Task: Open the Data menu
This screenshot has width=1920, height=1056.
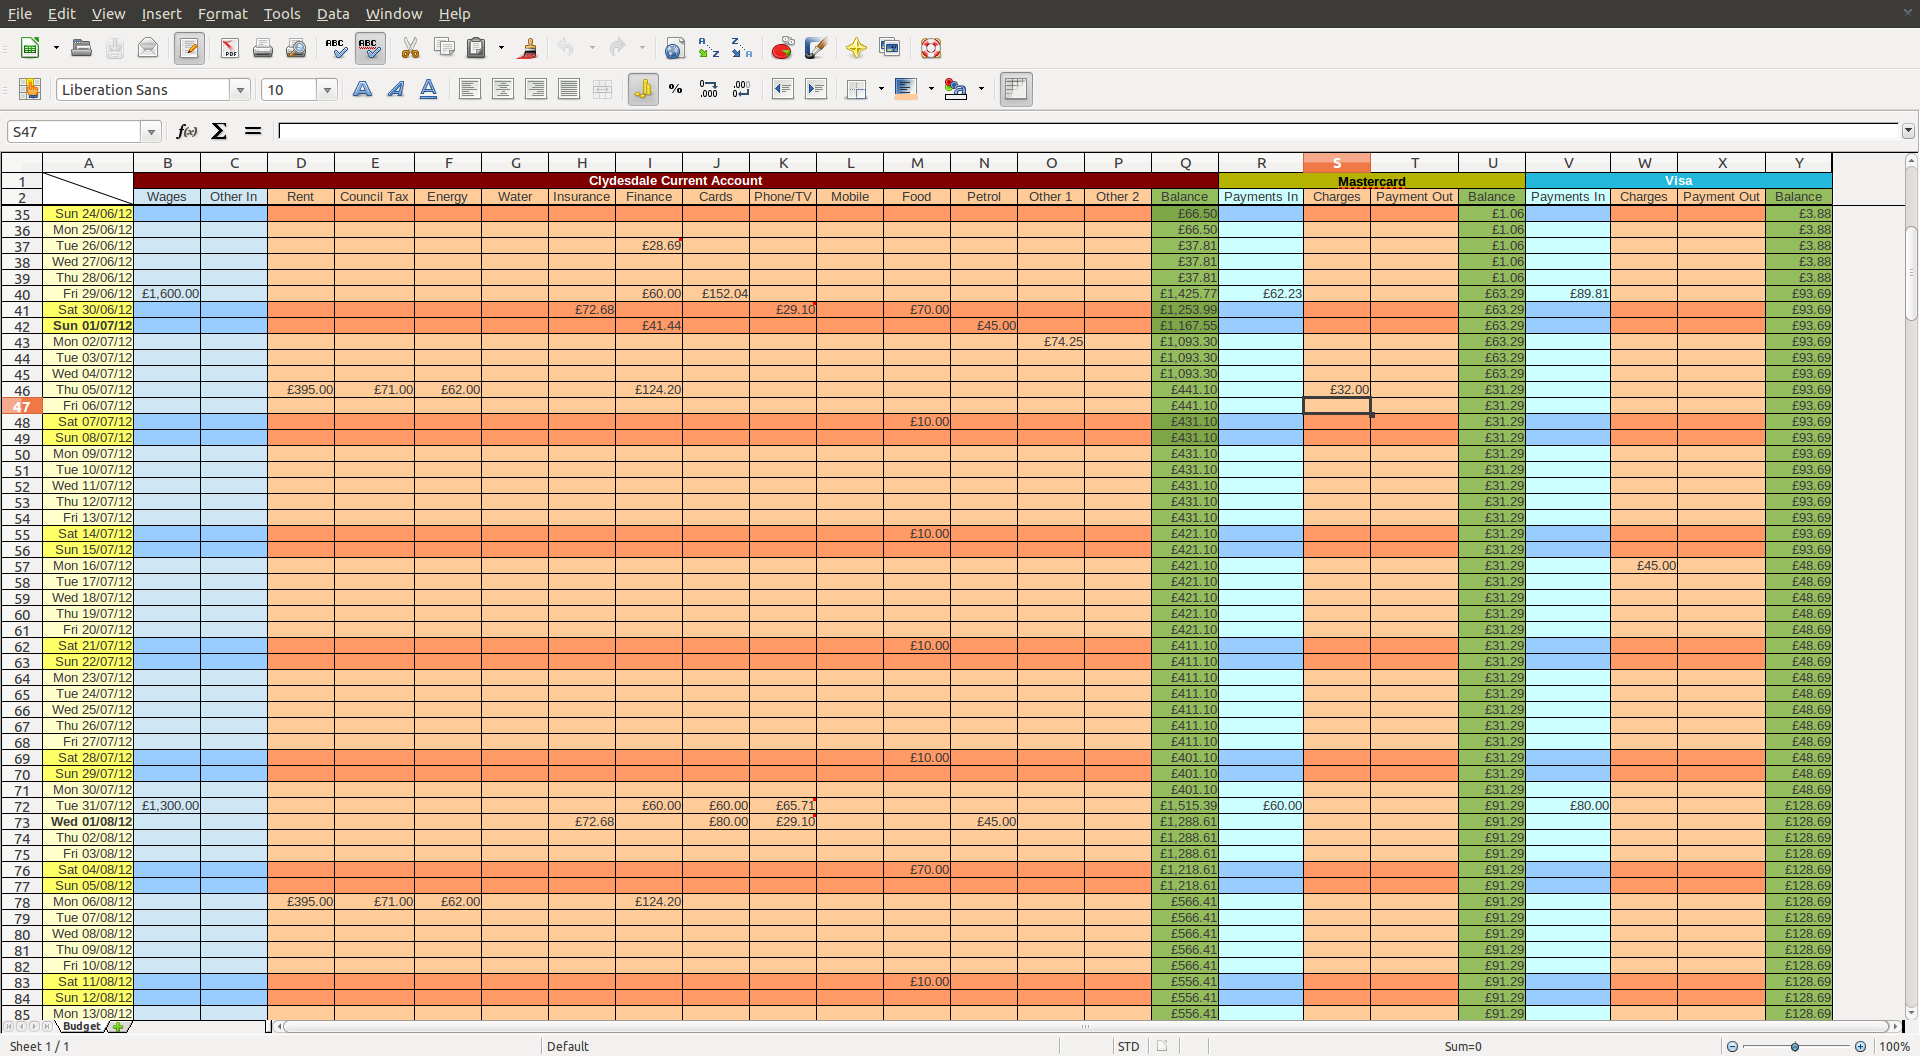Action: pos(333,13)
